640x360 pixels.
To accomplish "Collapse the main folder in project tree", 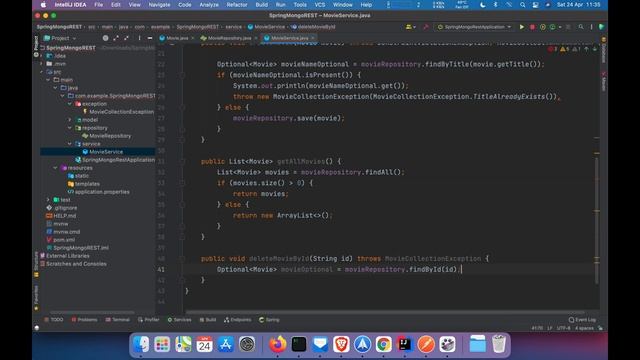I will click(x=49, y=80).
